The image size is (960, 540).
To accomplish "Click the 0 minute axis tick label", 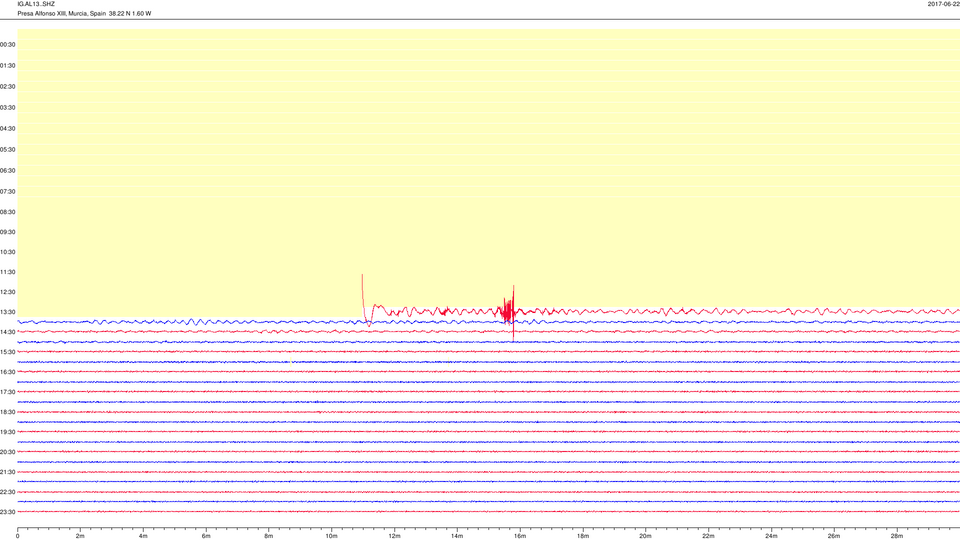I will [18, 536].
